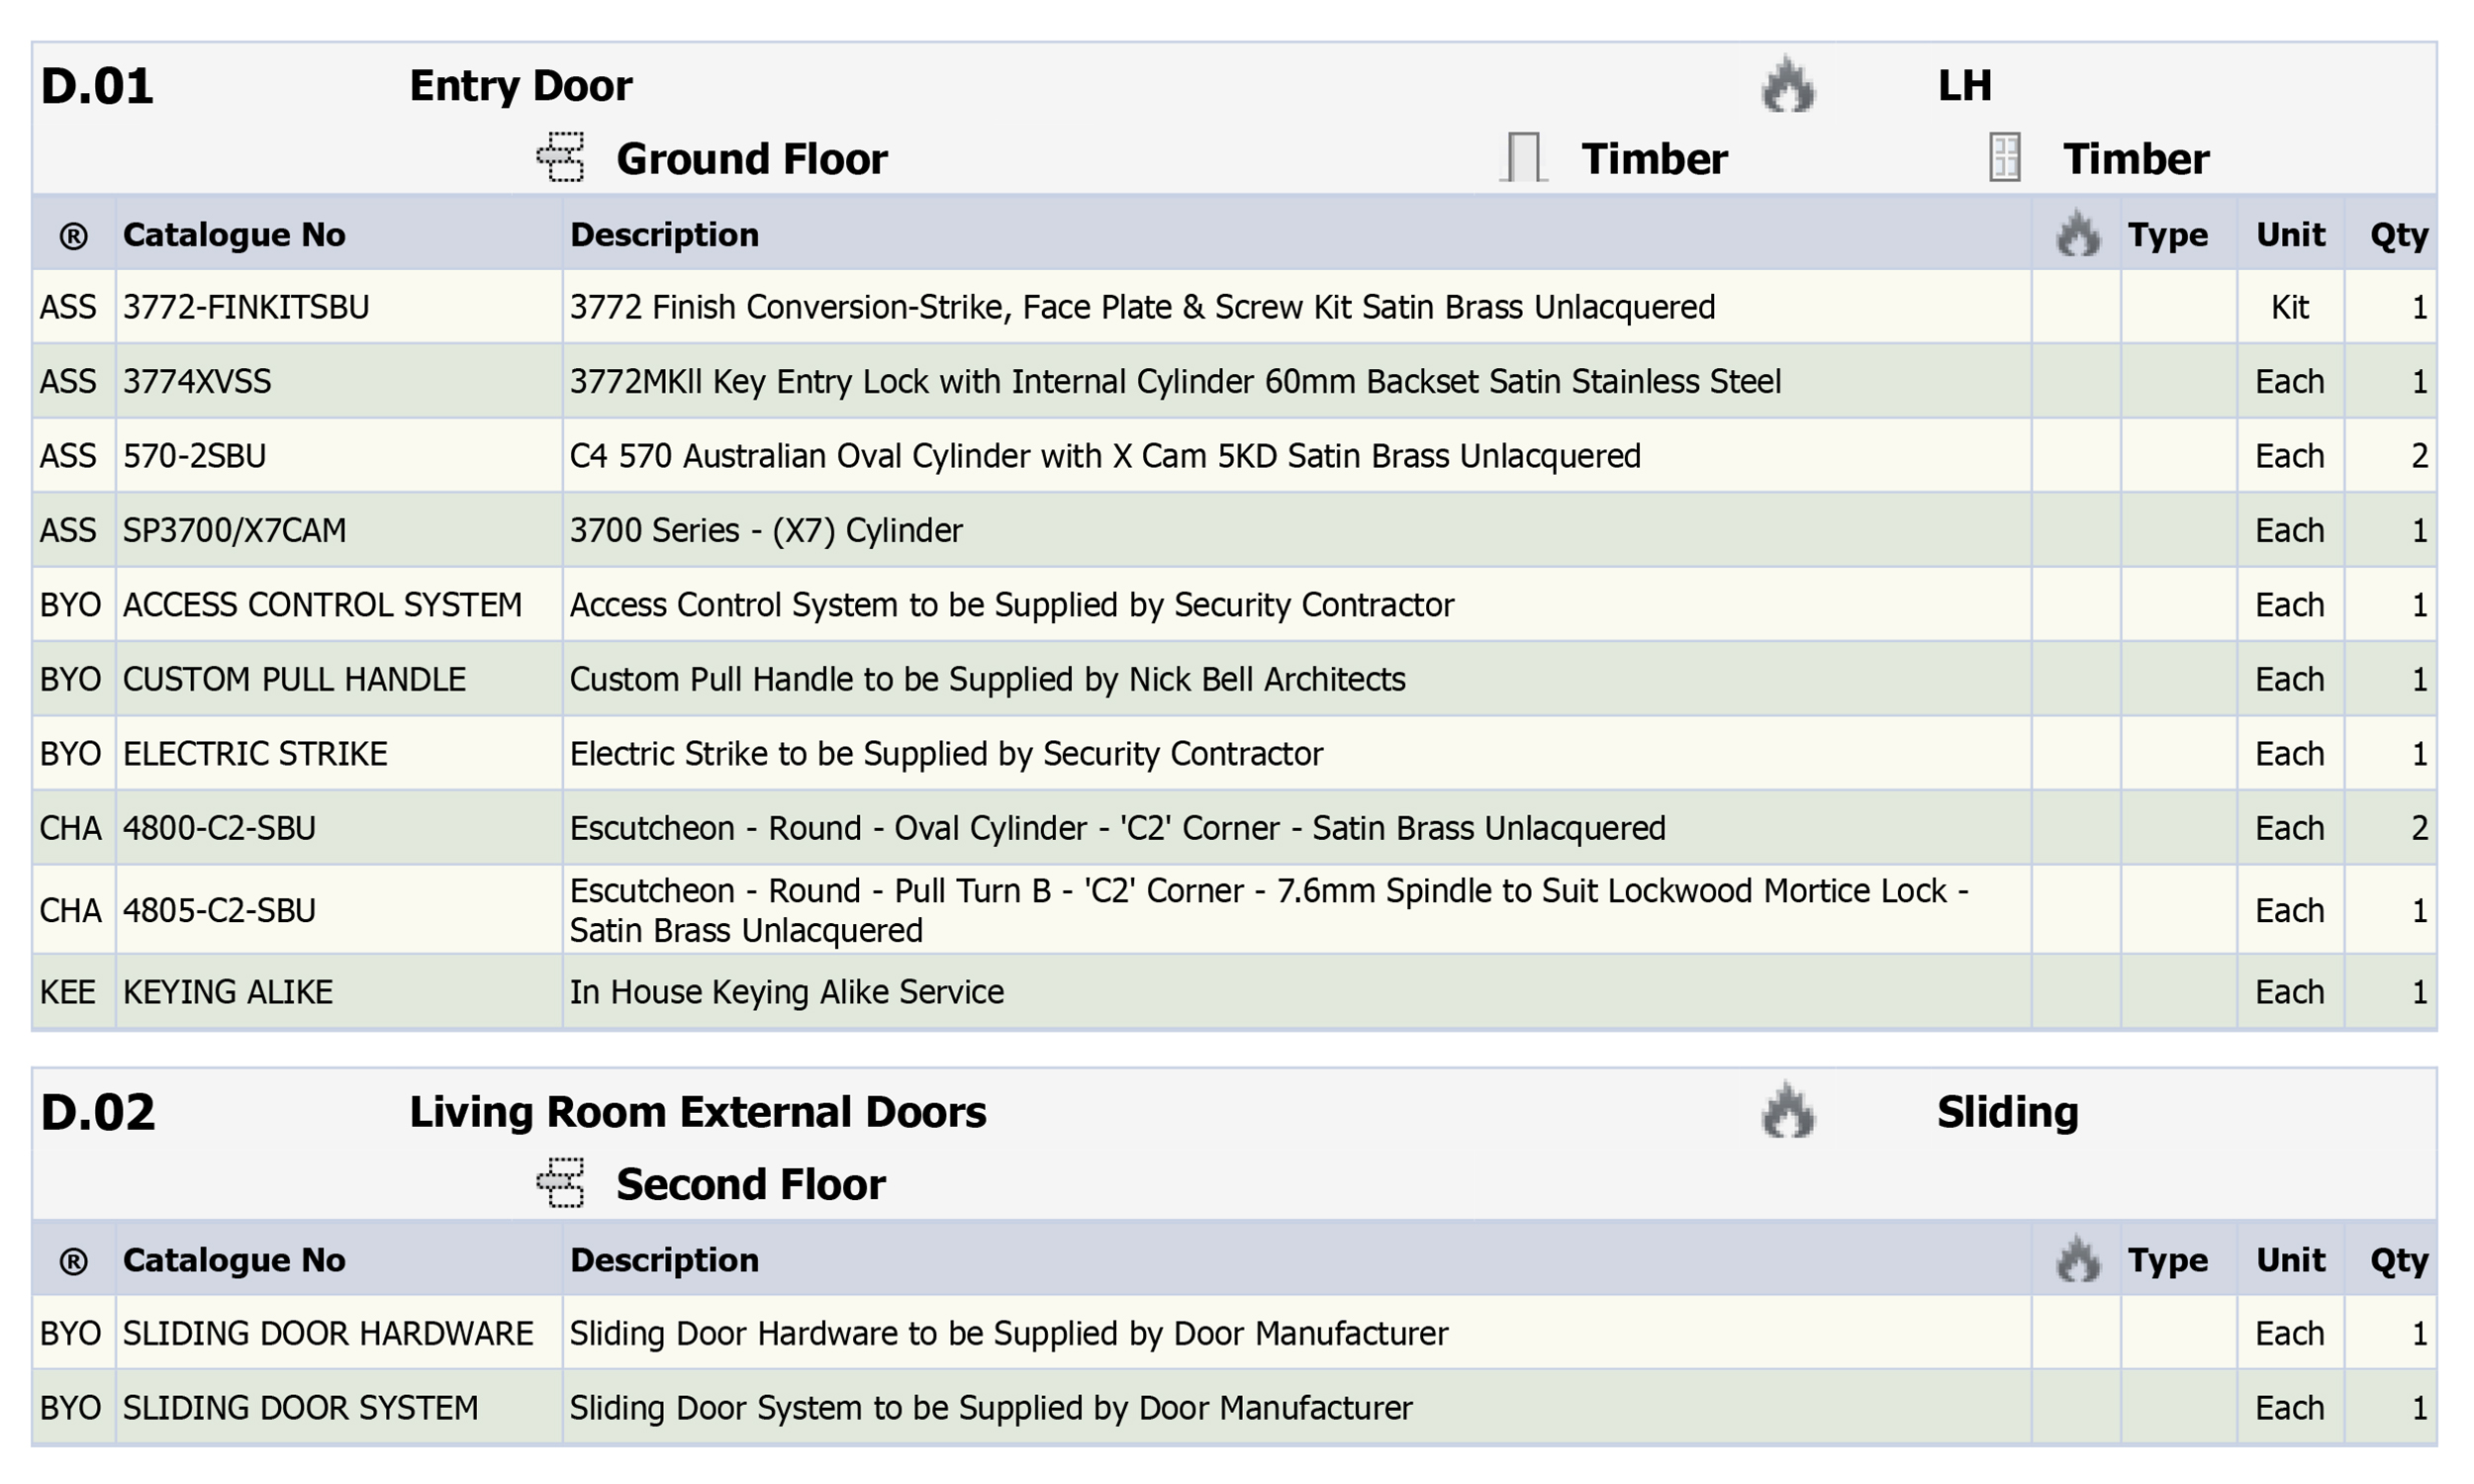Click the fire rating icon in D.01 header
Screen dimensions: 2474x1484
point(1788,85)
